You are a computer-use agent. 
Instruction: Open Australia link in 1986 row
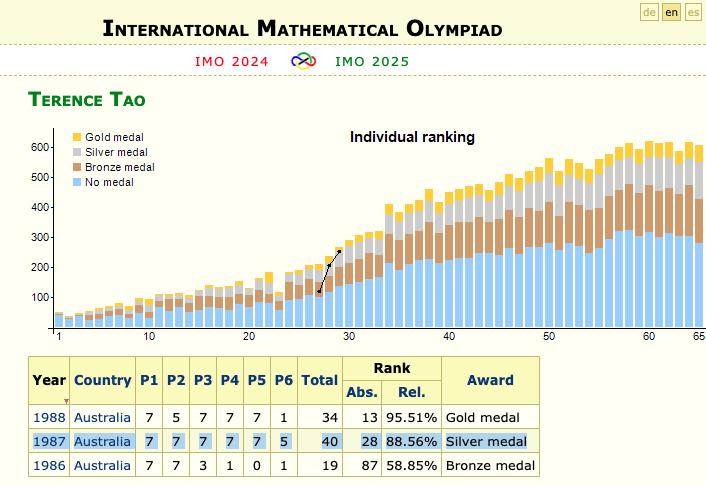tap(102, 465)
